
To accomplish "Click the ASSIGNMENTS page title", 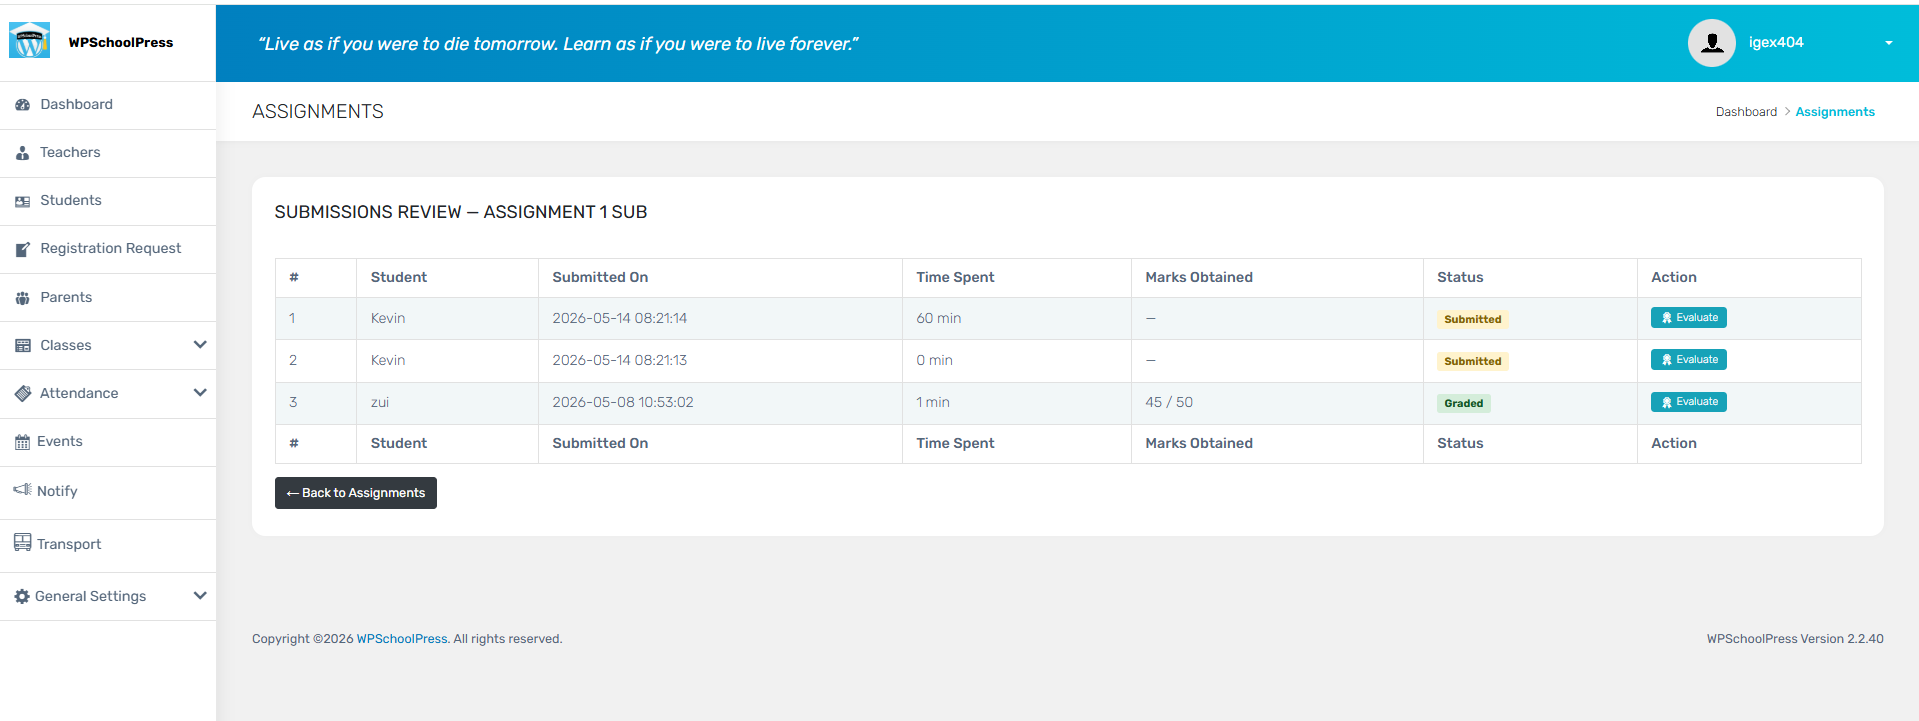I will pos(318,112).
